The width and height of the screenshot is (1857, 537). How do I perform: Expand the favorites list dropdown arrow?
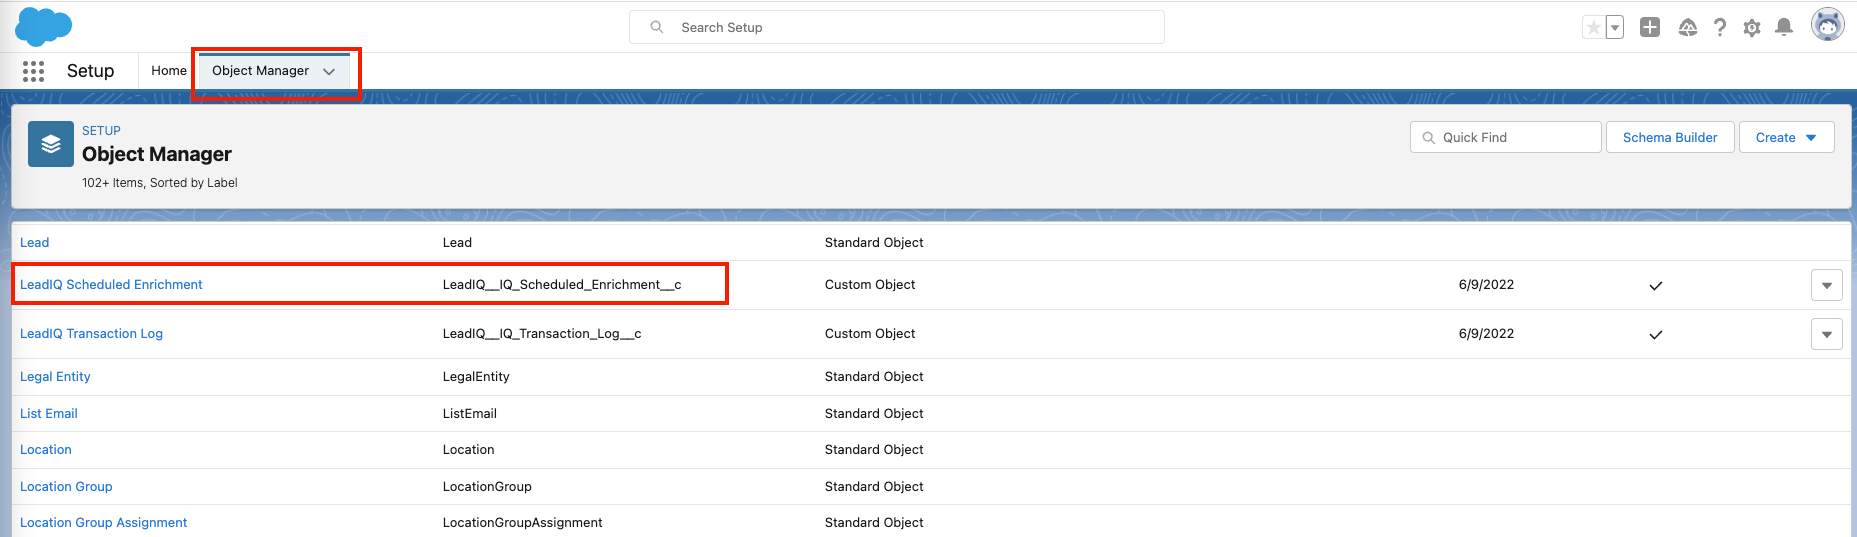pos(1614,28)
